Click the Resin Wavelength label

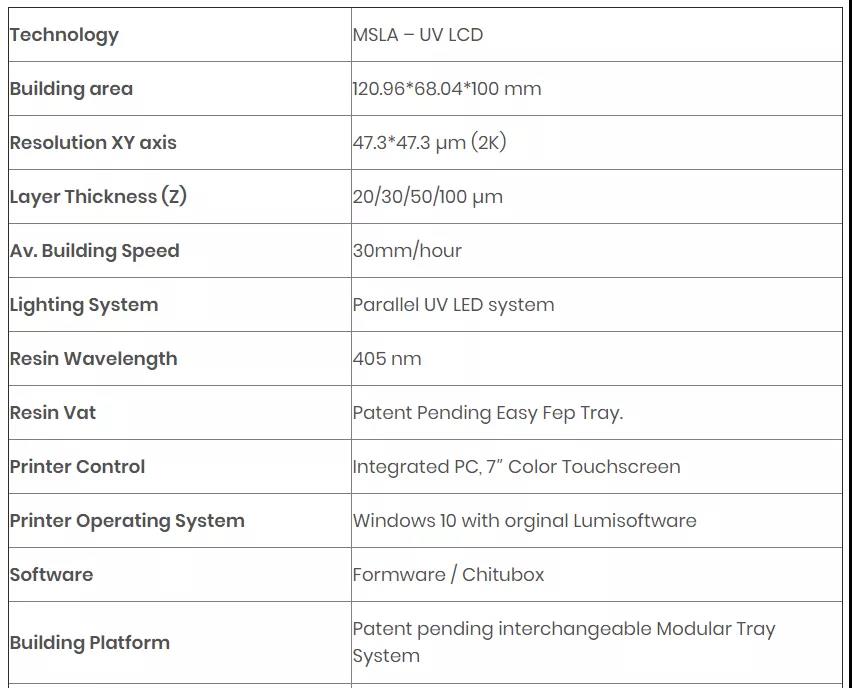(x=93, y=359)
